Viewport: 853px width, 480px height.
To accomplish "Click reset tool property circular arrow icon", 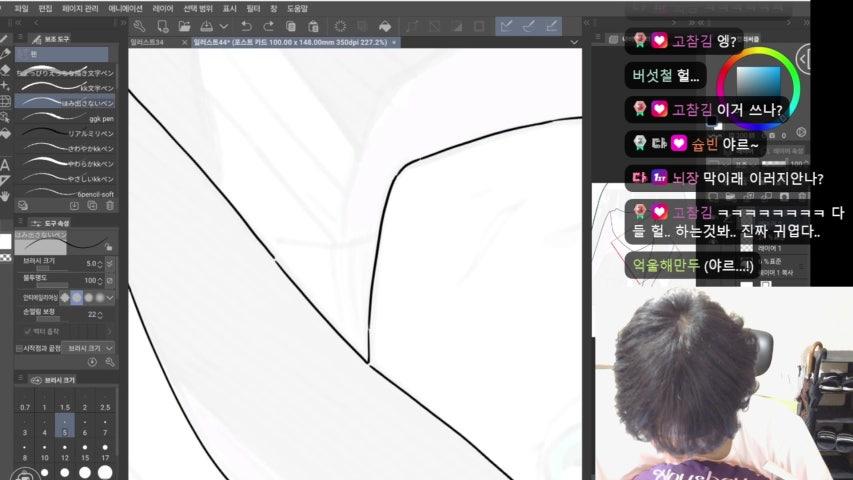I will click(x=92, y=362).
